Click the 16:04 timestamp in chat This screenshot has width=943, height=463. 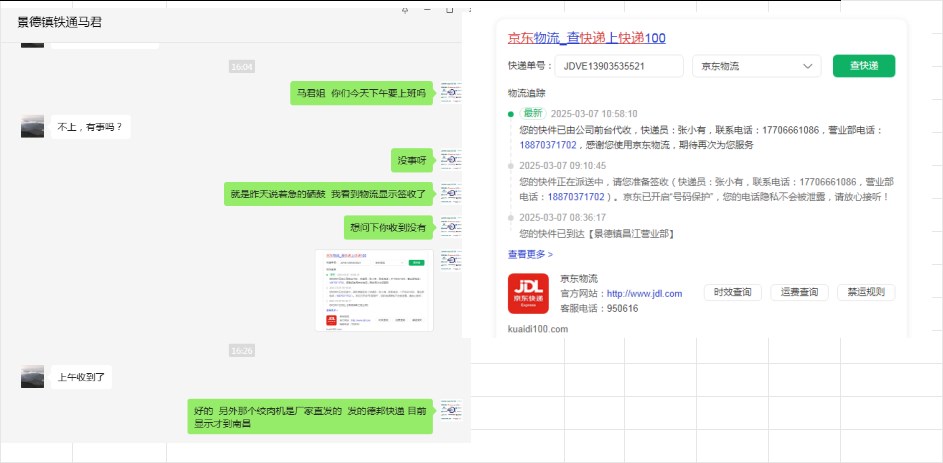tap(242, 67)
